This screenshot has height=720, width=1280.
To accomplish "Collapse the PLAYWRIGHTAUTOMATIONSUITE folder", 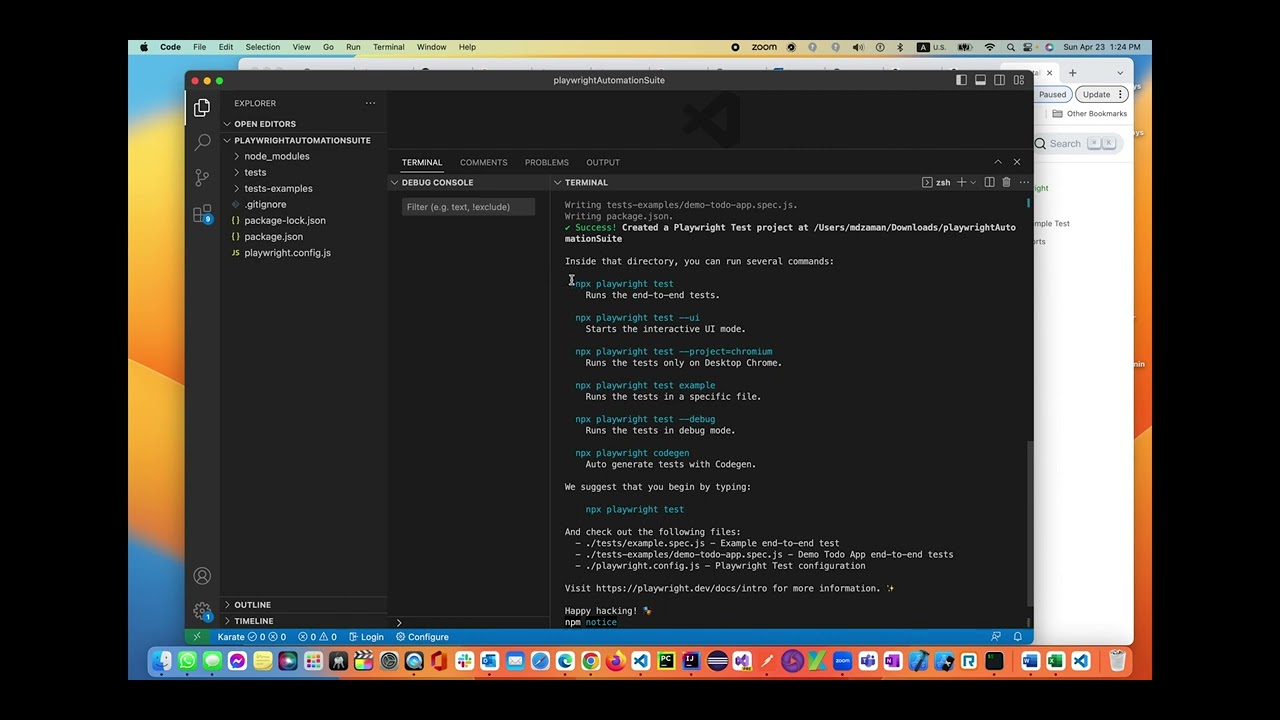I will 303,141.
